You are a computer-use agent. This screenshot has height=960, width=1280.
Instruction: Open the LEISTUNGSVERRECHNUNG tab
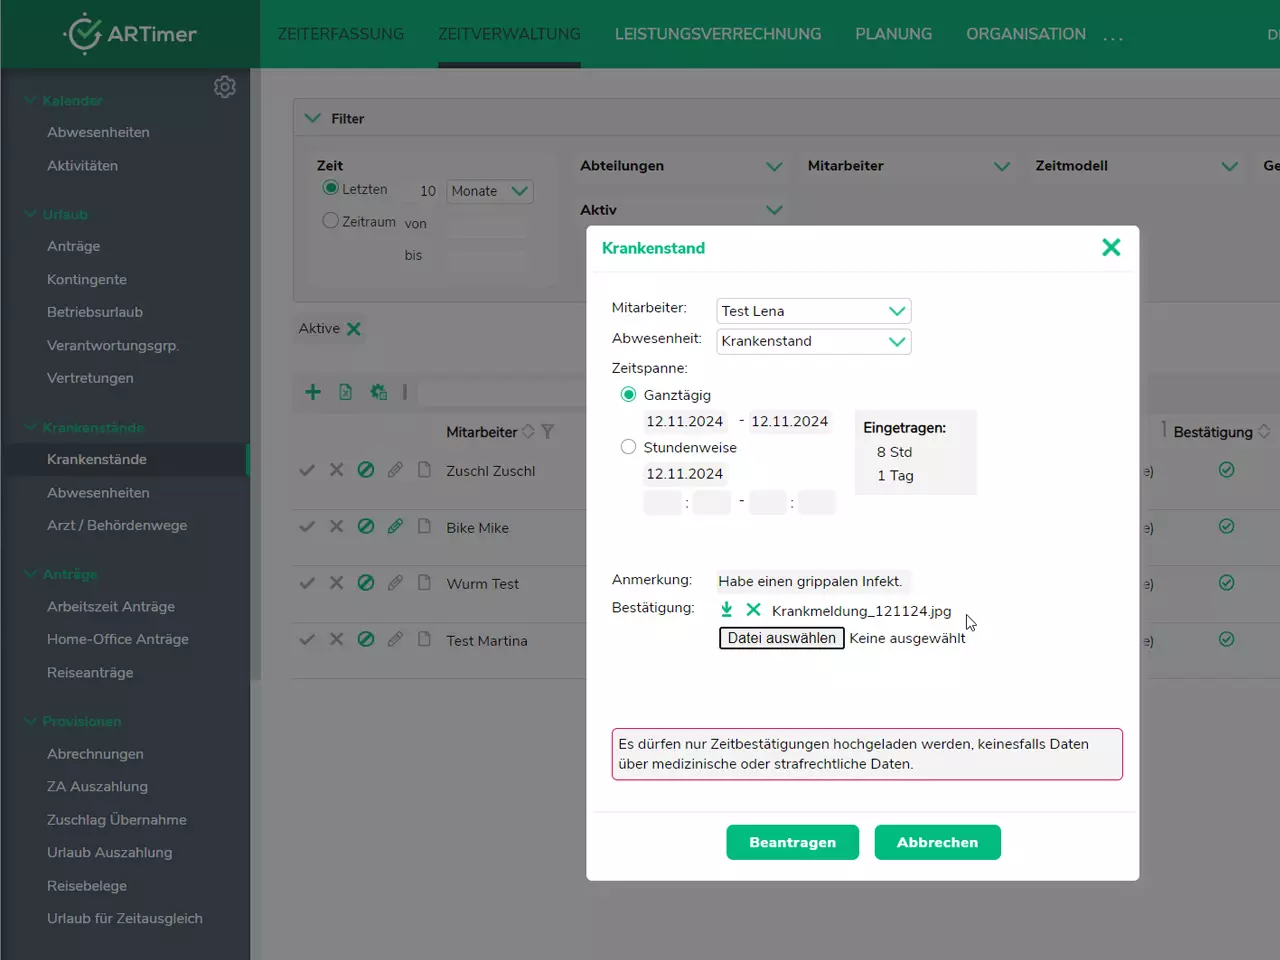click(718, 34)
